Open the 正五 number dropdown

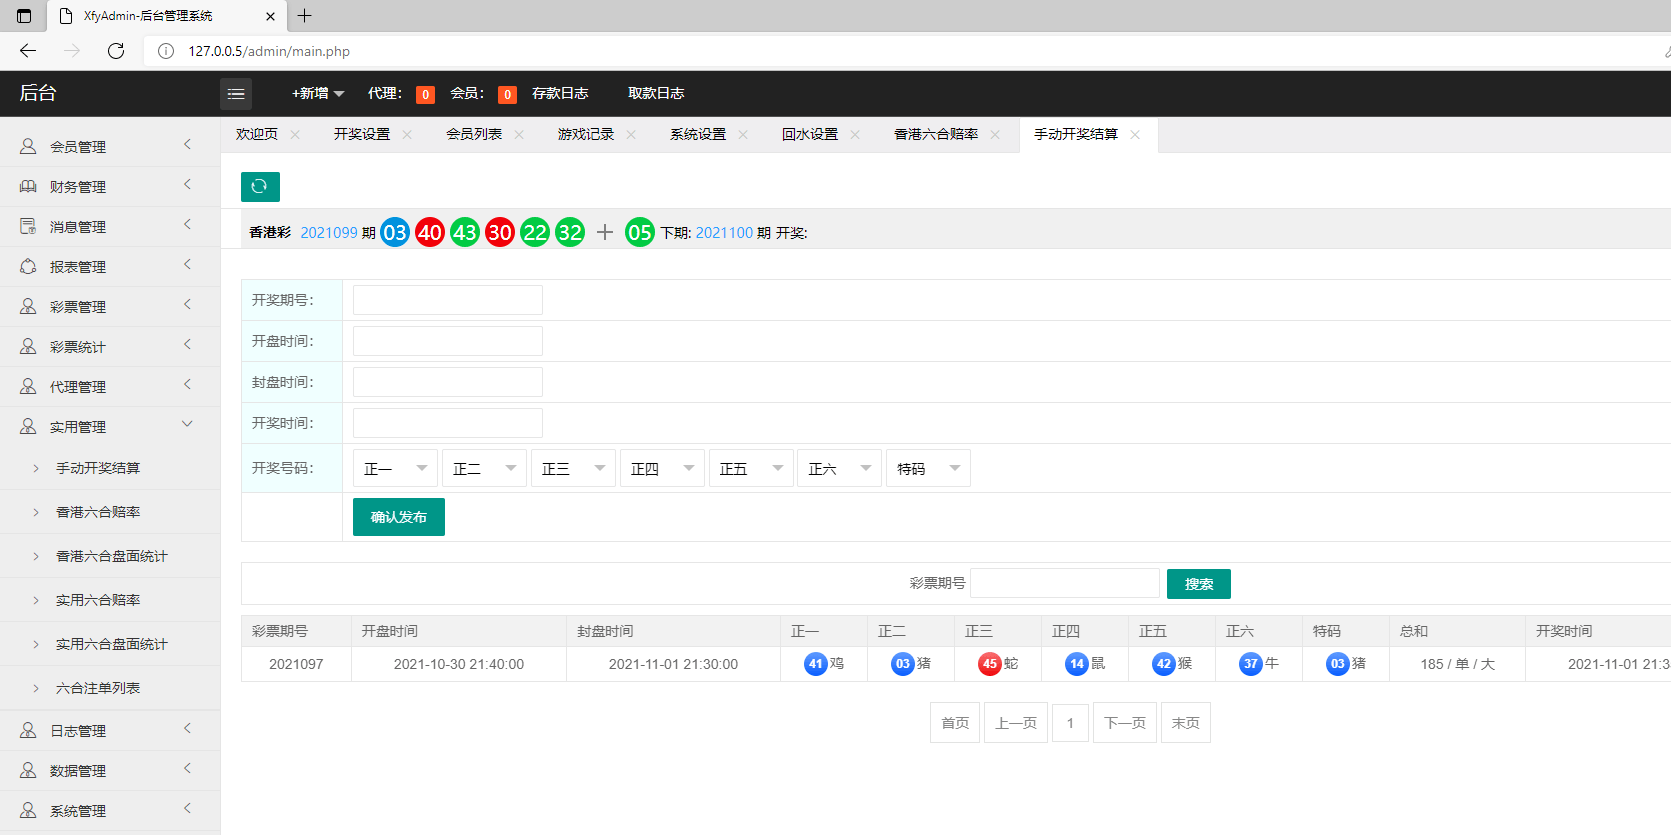tap(751, 468)
